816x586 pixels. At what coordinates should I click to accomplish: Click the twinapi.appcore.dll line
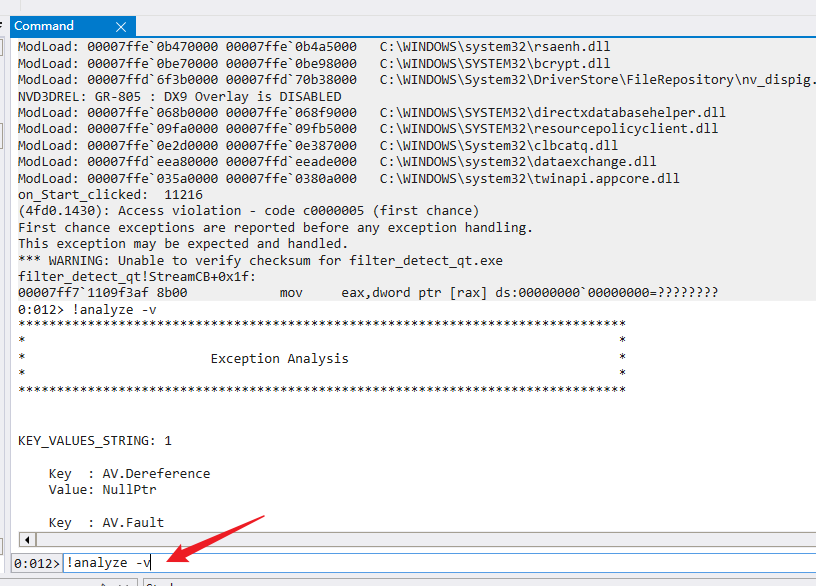pyautogui.click(x=349, y=179)
